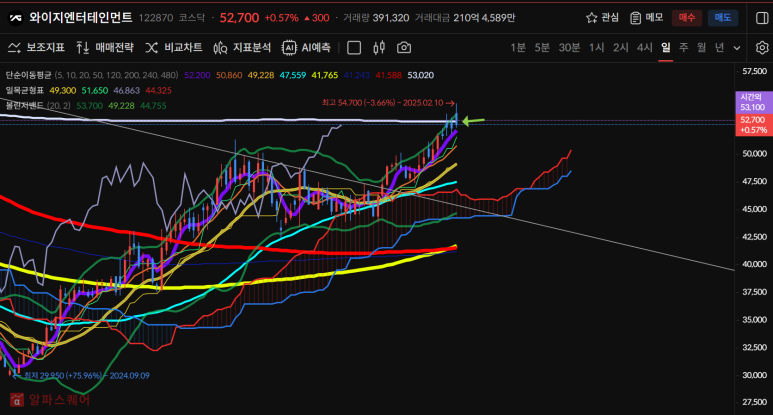This screenshot has width=773, height=415.
Task: Capture chart with camera icon
Action: 404,48
